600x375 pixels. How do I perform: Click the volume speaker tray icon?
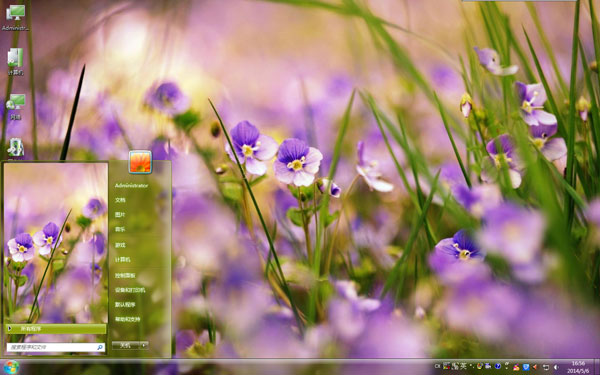click(556, 367)
